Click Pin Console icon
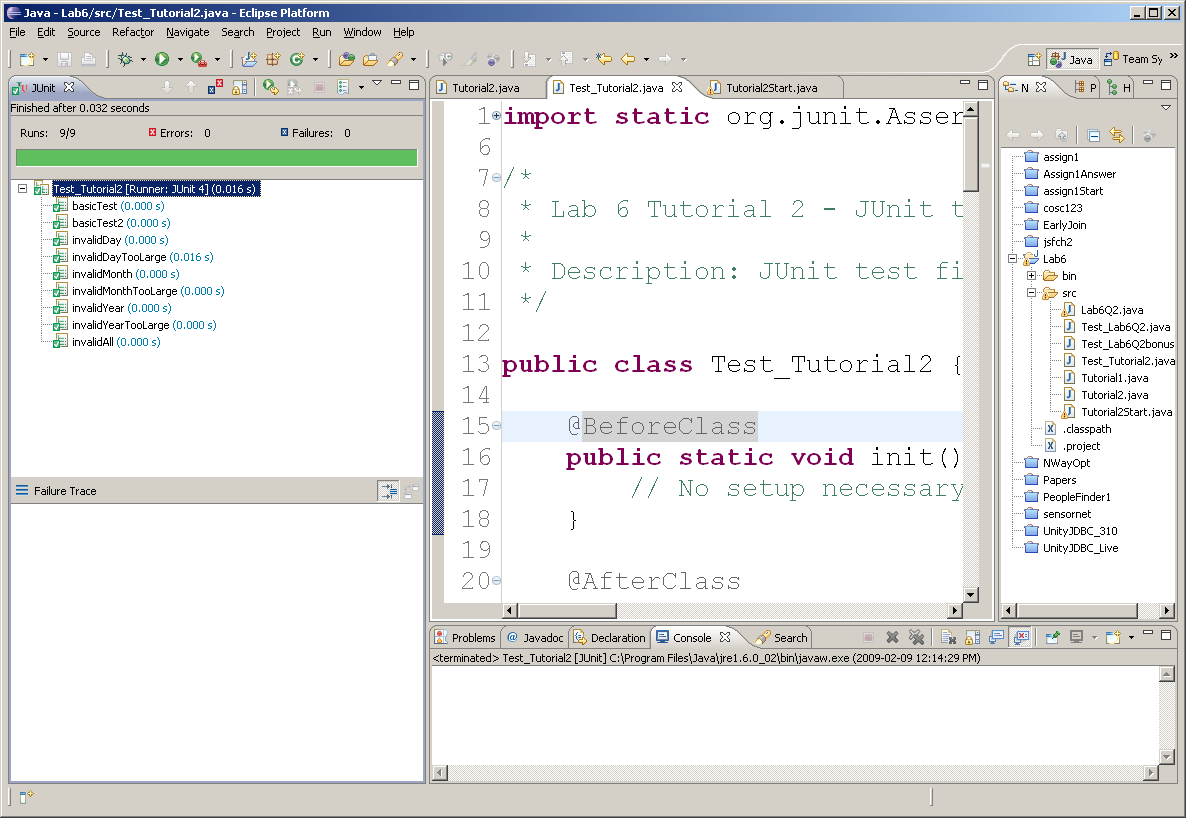The image size is (1186, 818). (1052, 637)
